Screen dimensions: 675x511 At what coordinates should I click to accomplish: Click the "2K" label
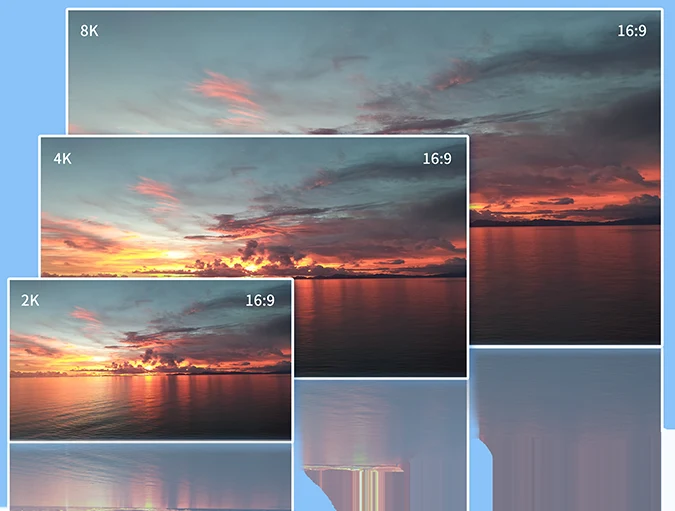(x=30, y=300)
